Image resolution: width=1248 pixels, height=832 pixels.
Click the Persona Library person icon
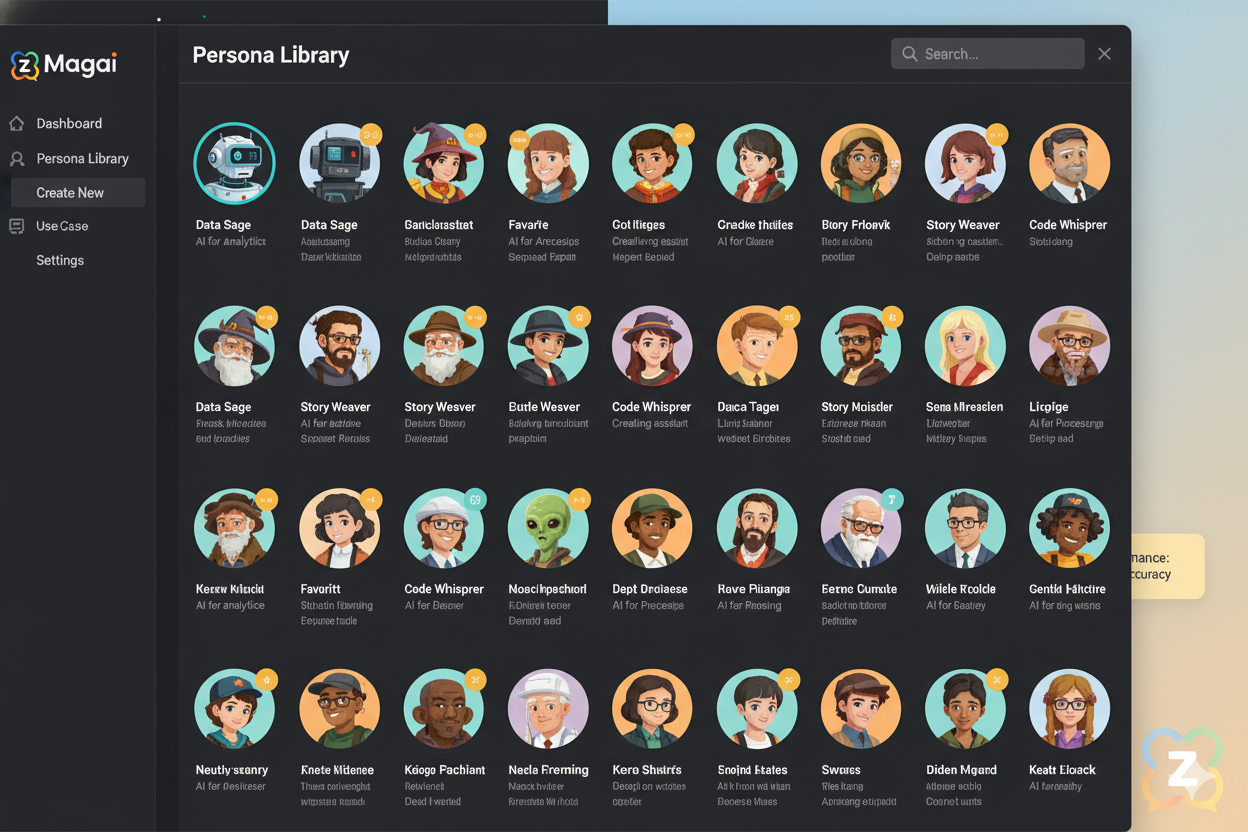tap(16, 158)
